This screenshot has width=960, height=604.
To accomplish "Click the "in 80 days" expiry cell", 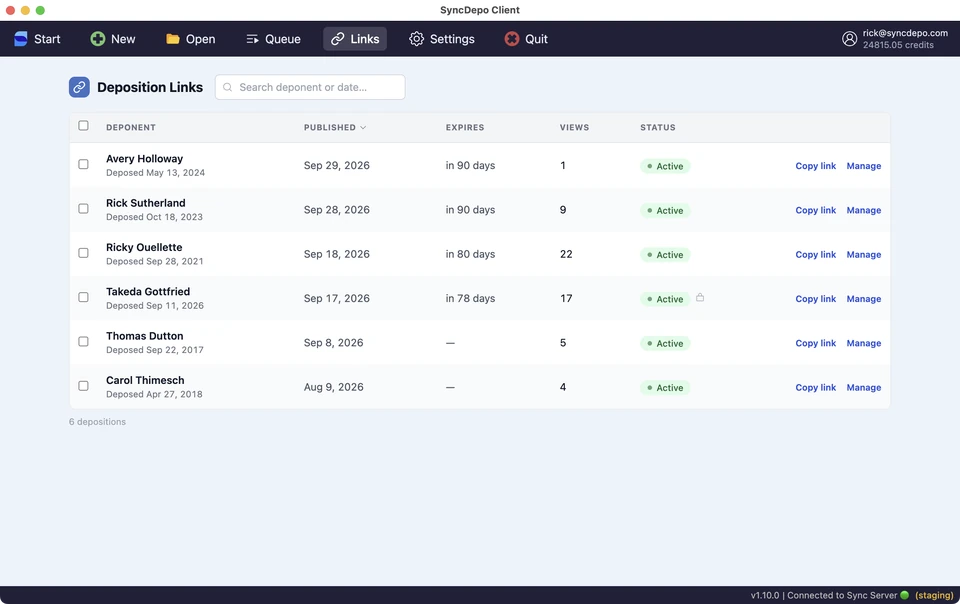I will pyautogui.click(x=470, y=254).
